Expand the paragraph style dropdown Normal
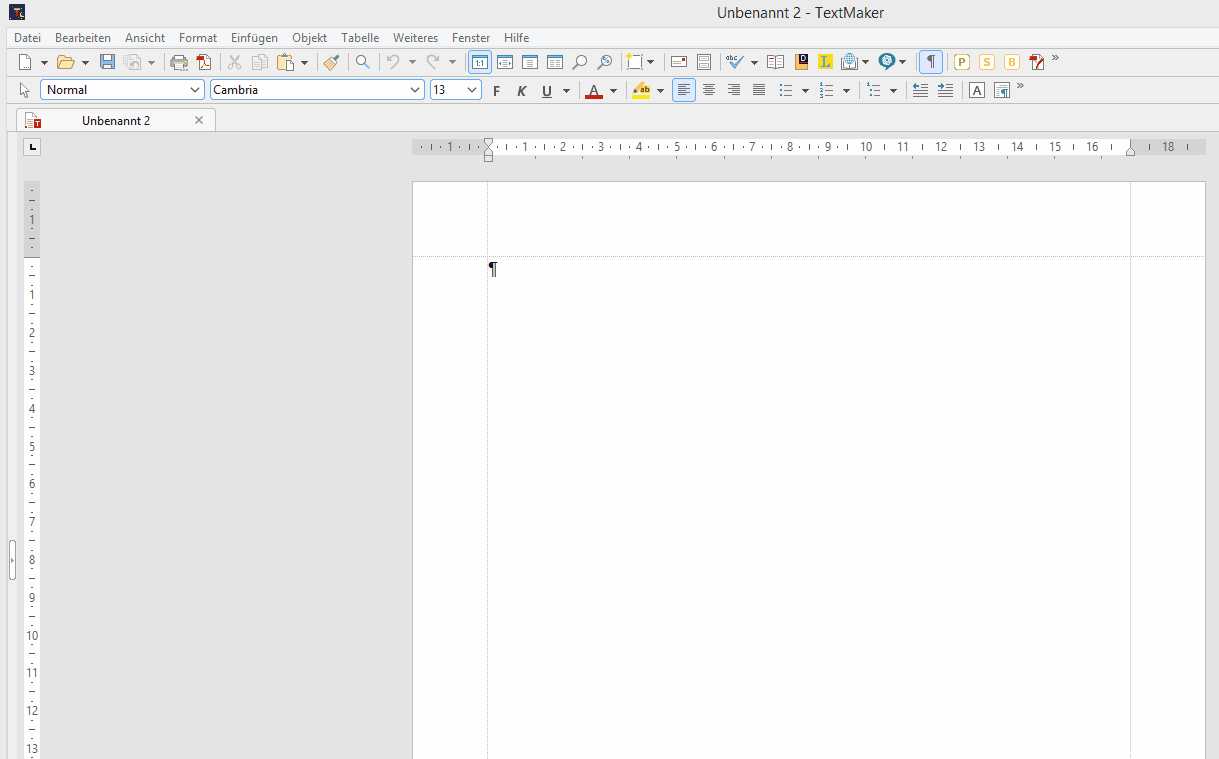The image size is (1219, 759). (x=195, y=90)
